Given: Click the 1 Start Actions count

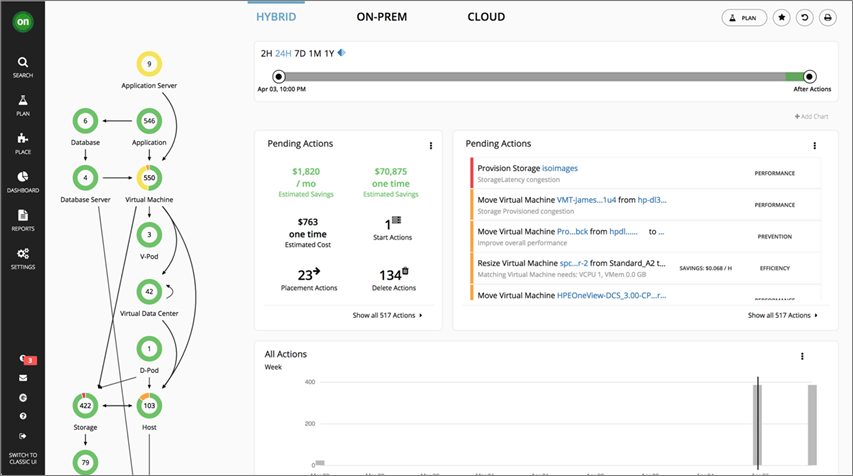Looking at the screenshot, I should click(392, 228).
